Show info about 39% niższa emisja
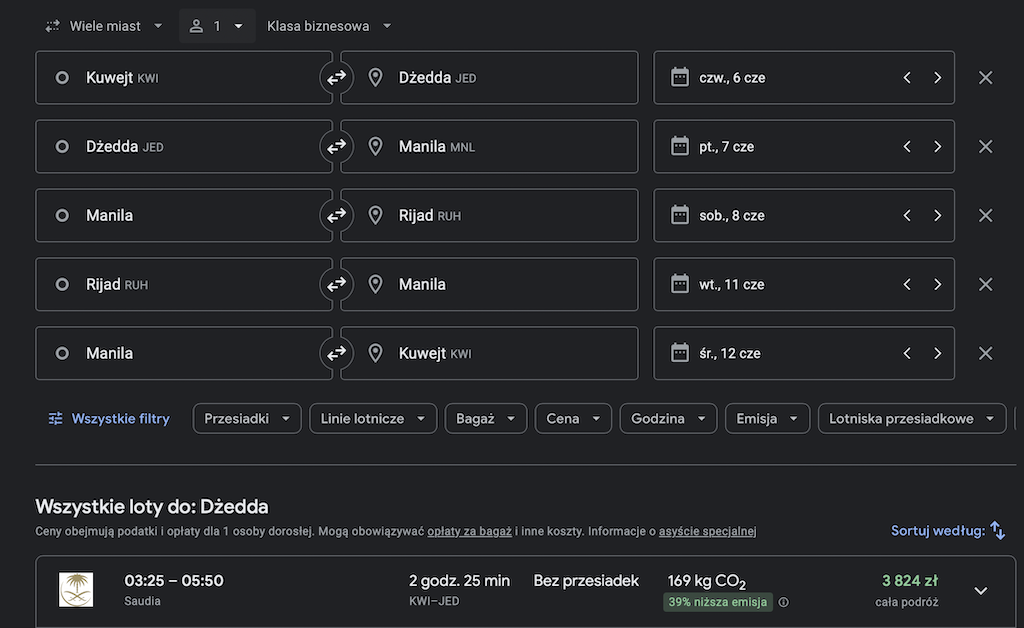 coord(784,602)
